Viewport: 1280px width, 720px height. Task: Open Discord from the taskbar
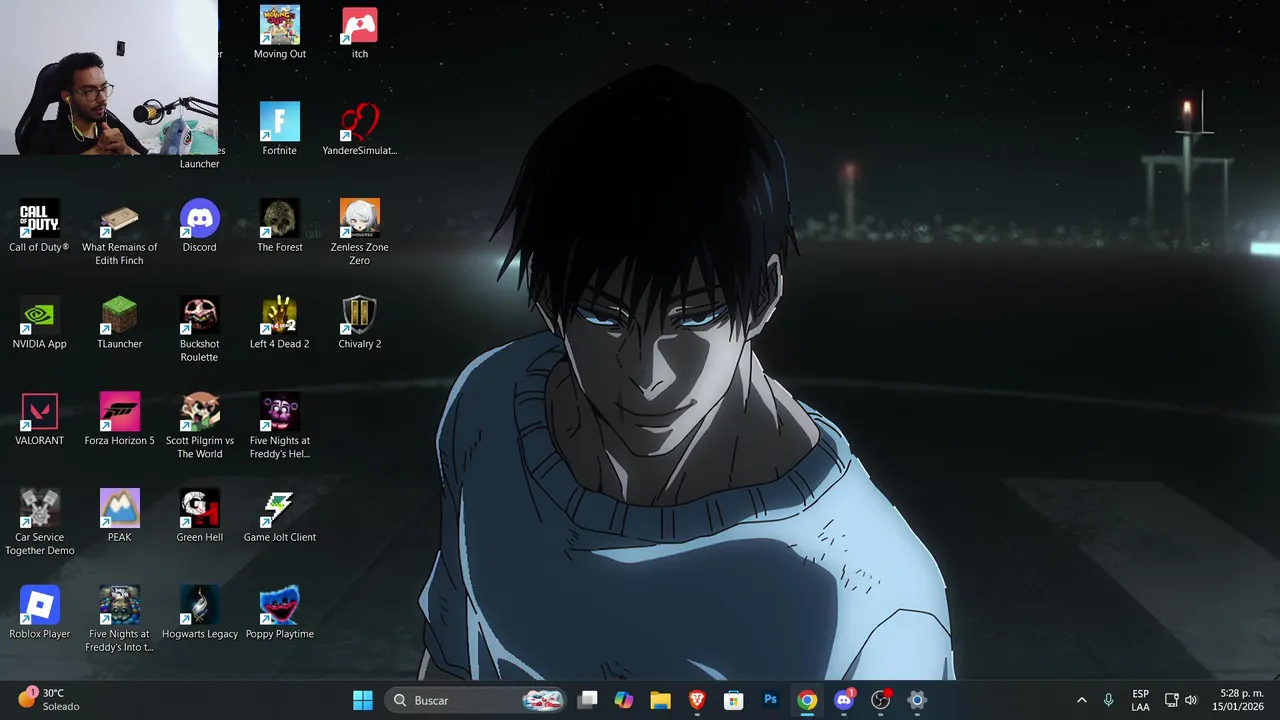(x=844, y=700)
